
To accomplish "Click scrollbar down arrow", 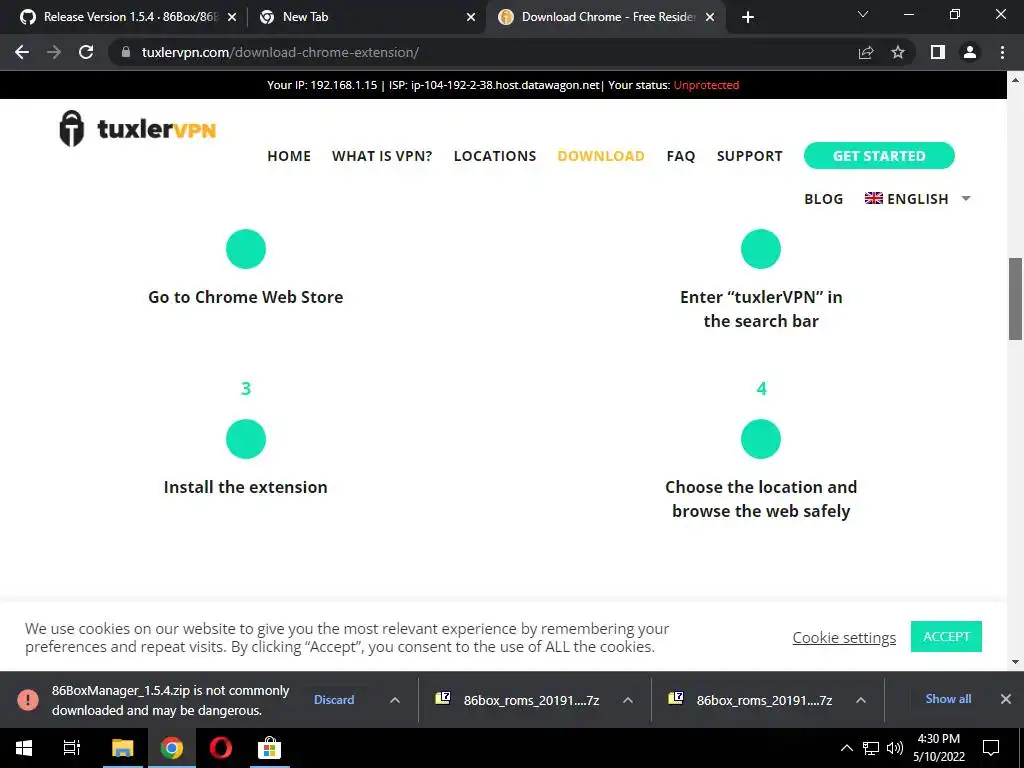I will [x=1015, y=662].
